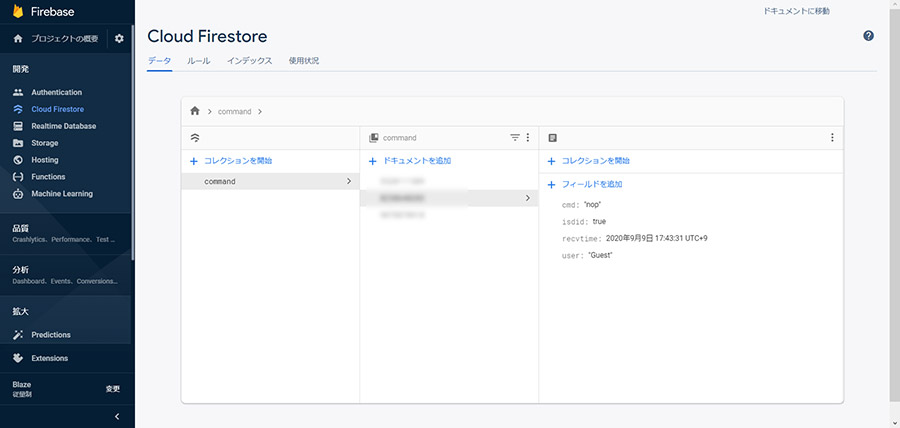Switch to the 使用状況 tab

[304, 61]
